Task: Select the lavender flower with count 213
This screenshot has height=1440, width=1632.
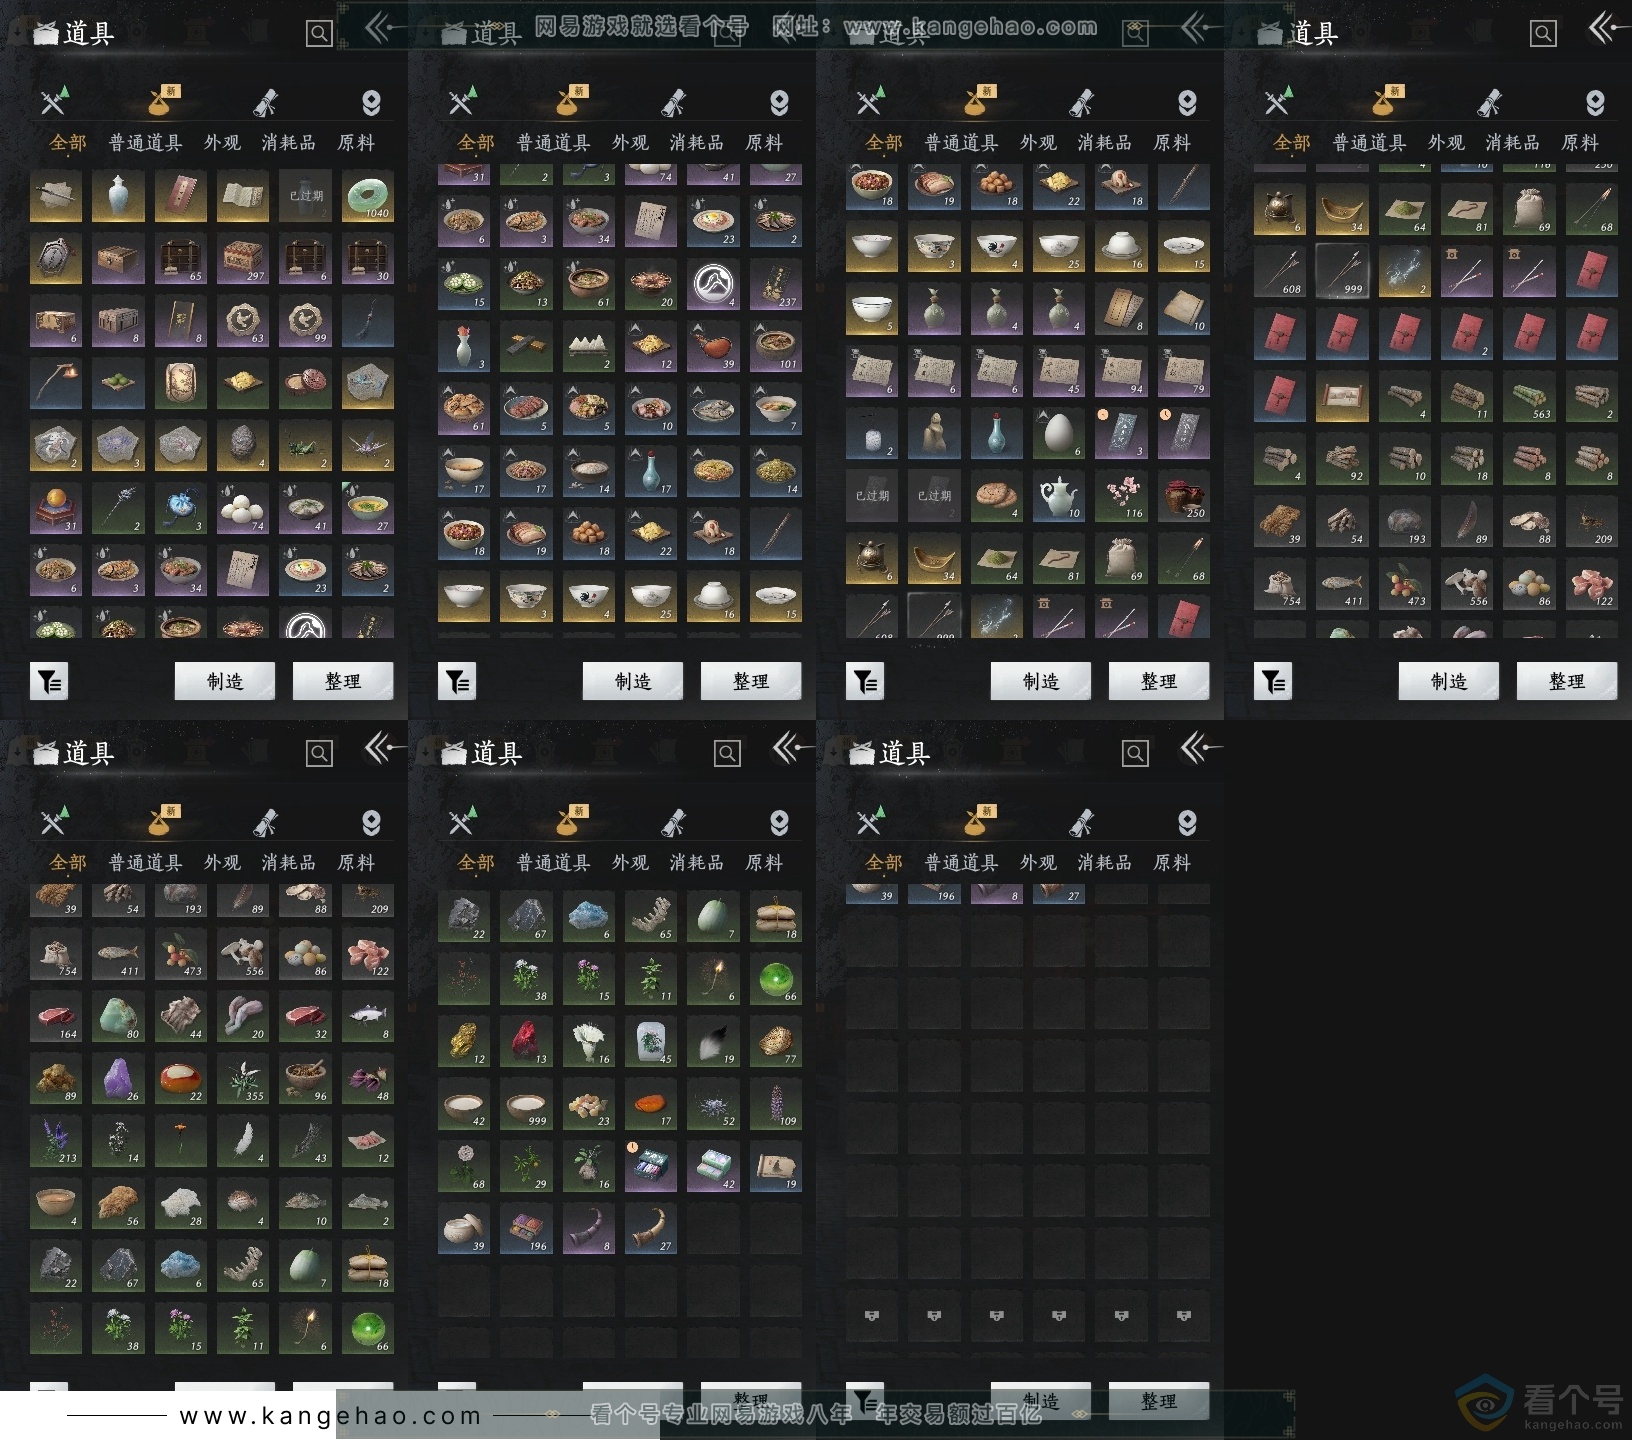Action: click(x=55, y=1140)
